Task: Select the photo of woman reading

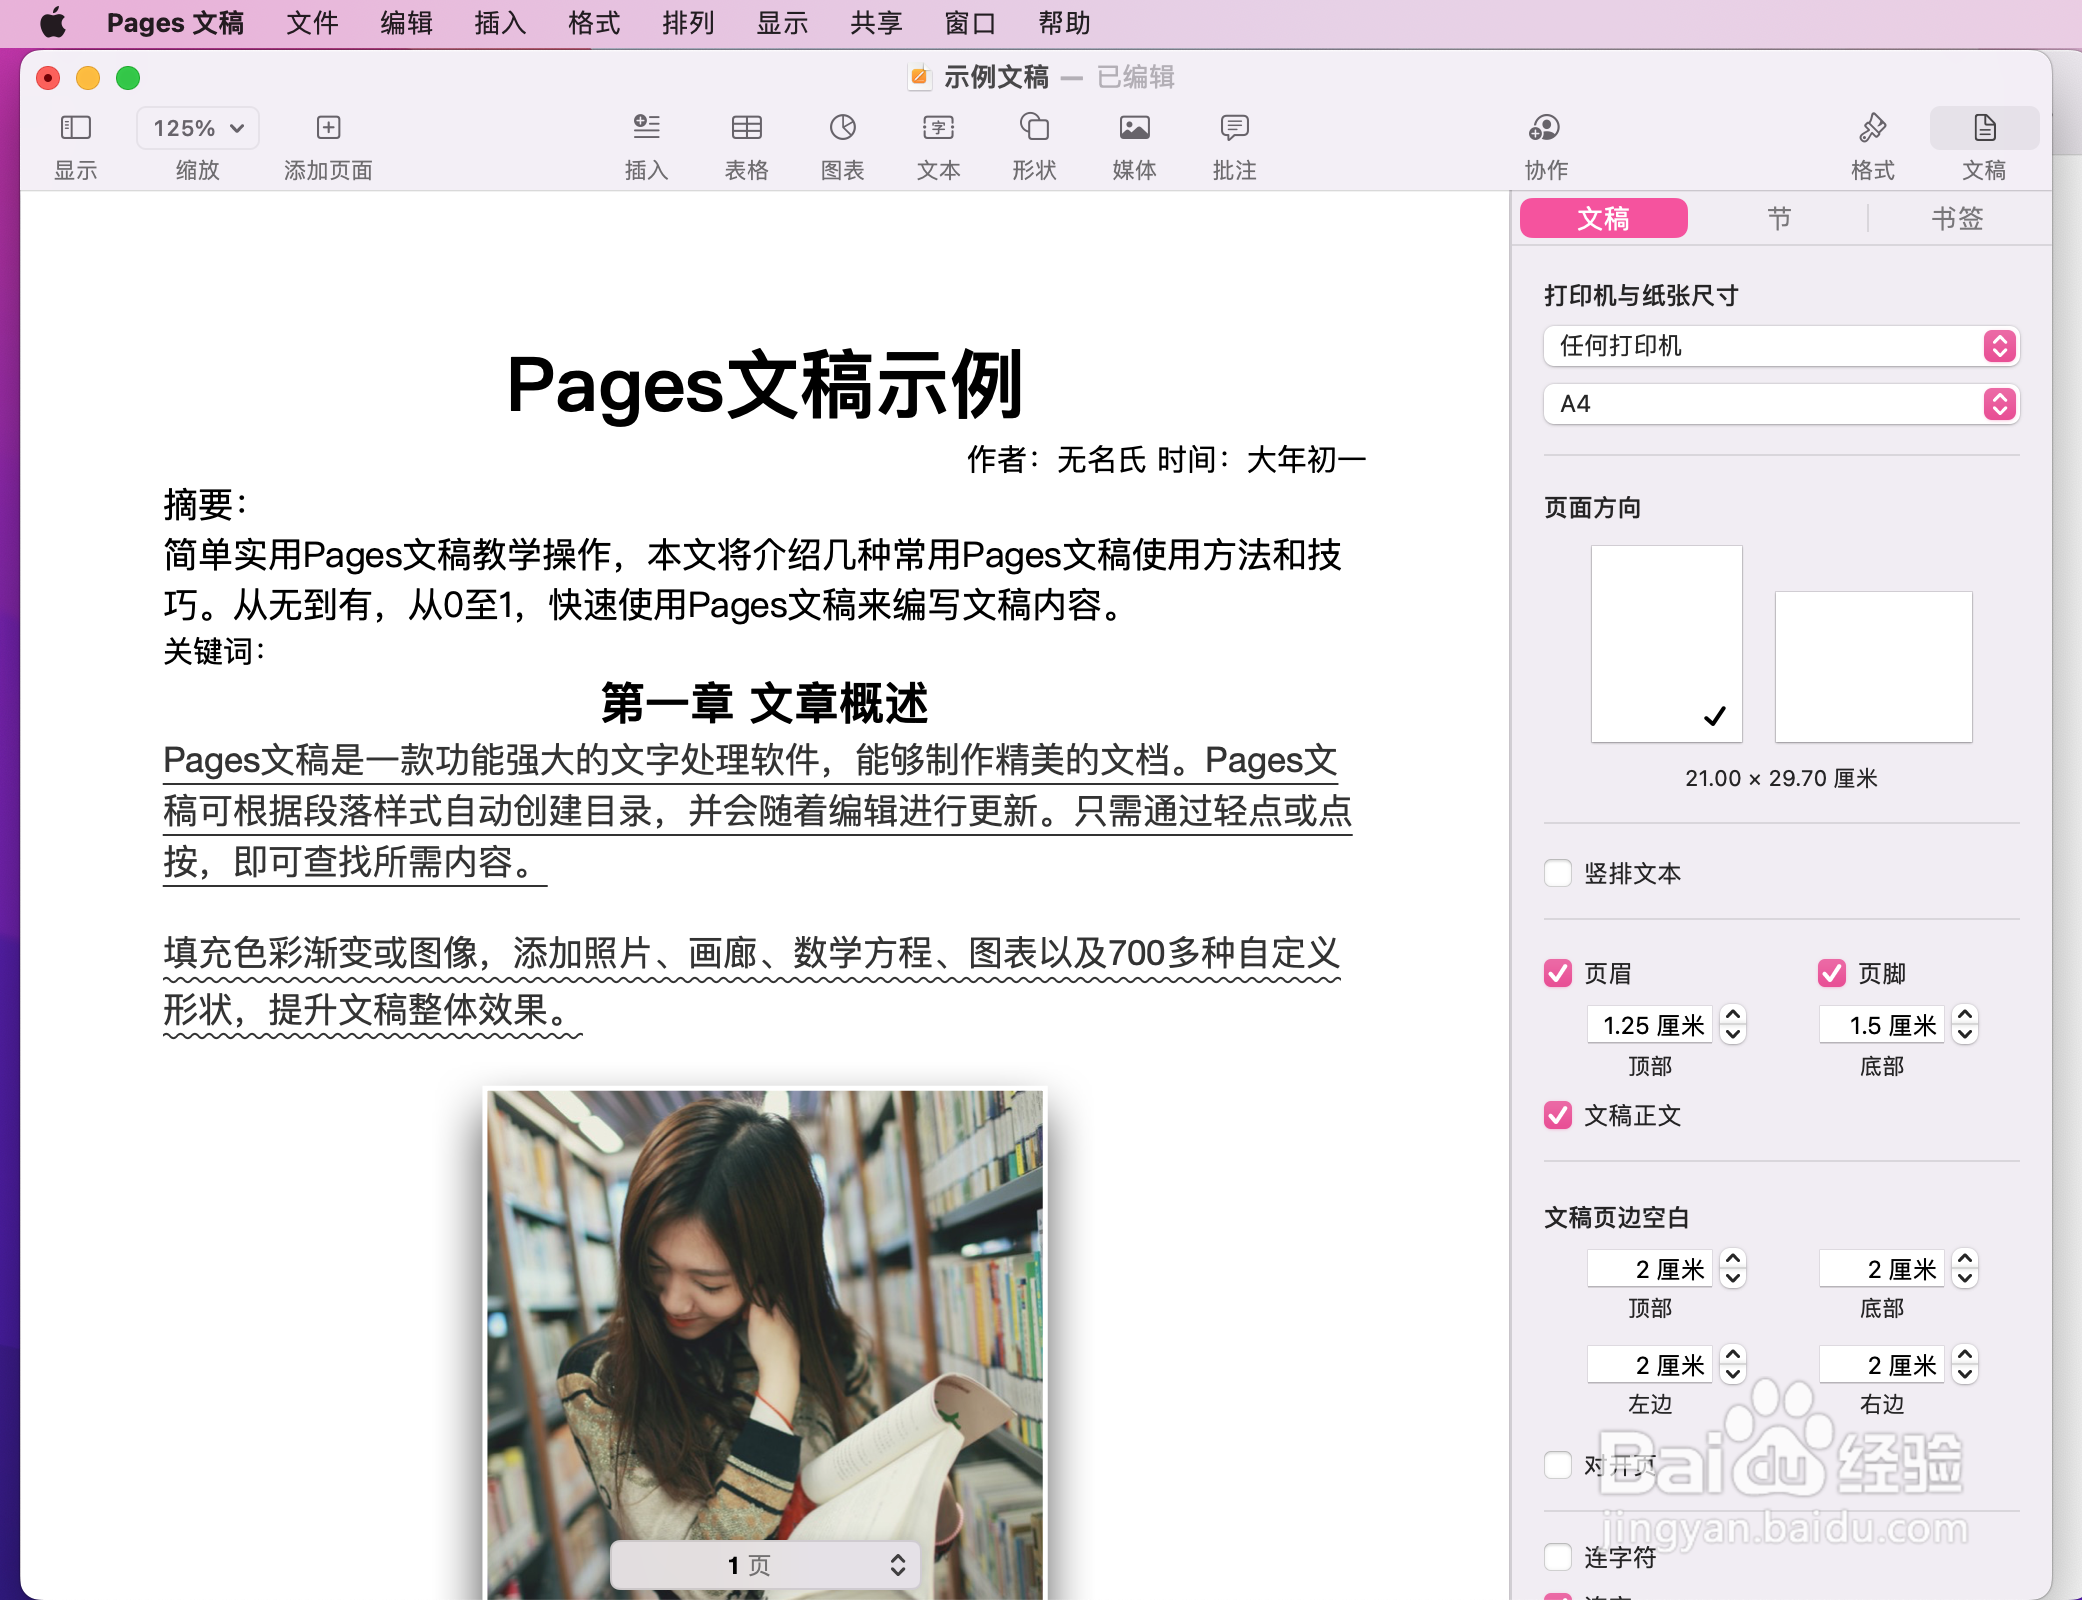Action: coord(765,1344)
